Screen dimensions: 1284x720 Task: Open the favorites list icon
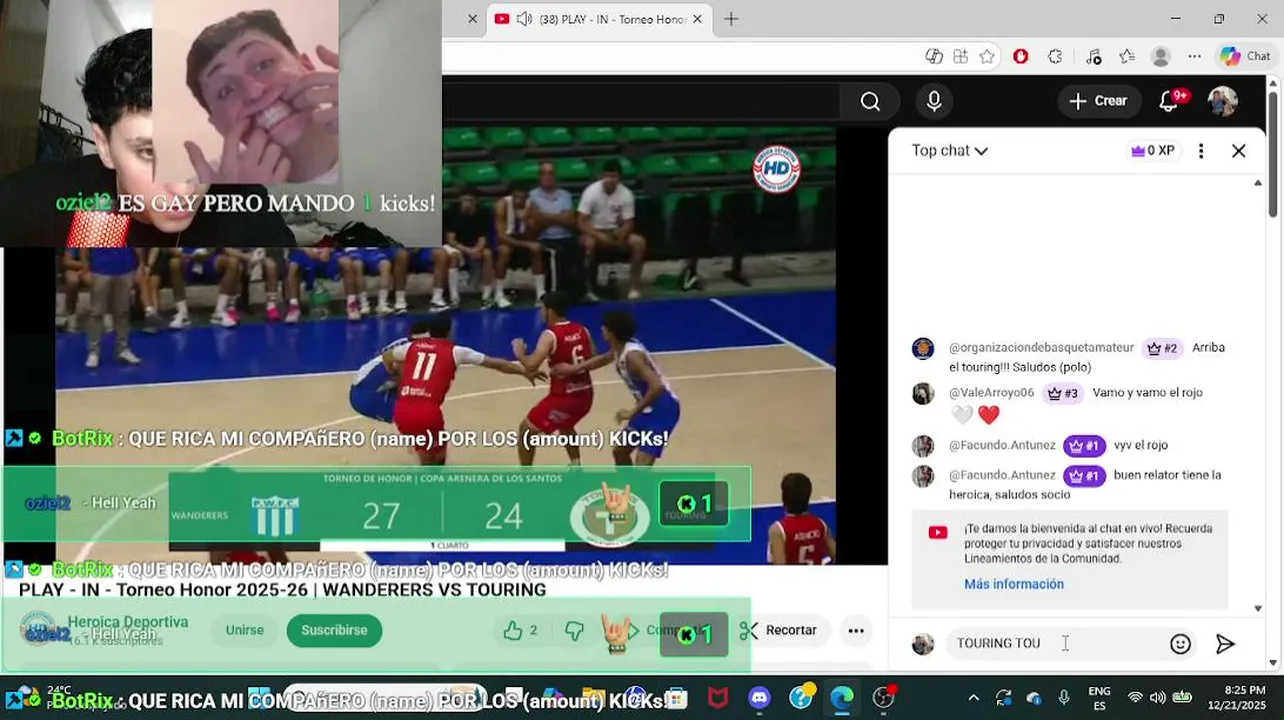coord(1127,57)
